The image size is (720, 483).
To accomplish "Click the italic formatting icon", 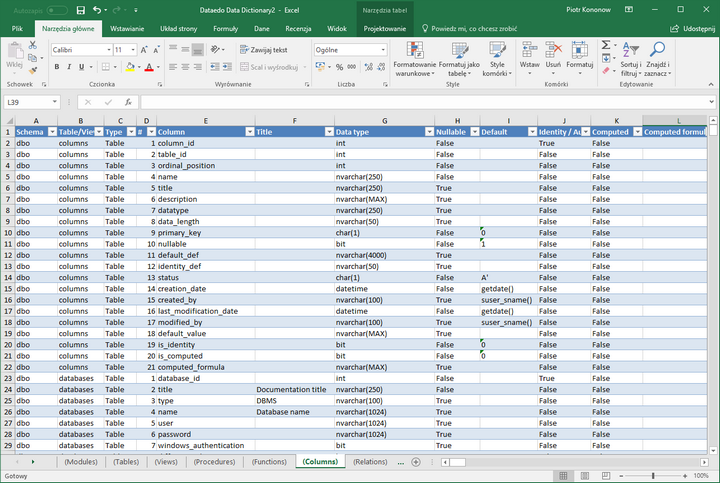I will click(x=70, y=67).
